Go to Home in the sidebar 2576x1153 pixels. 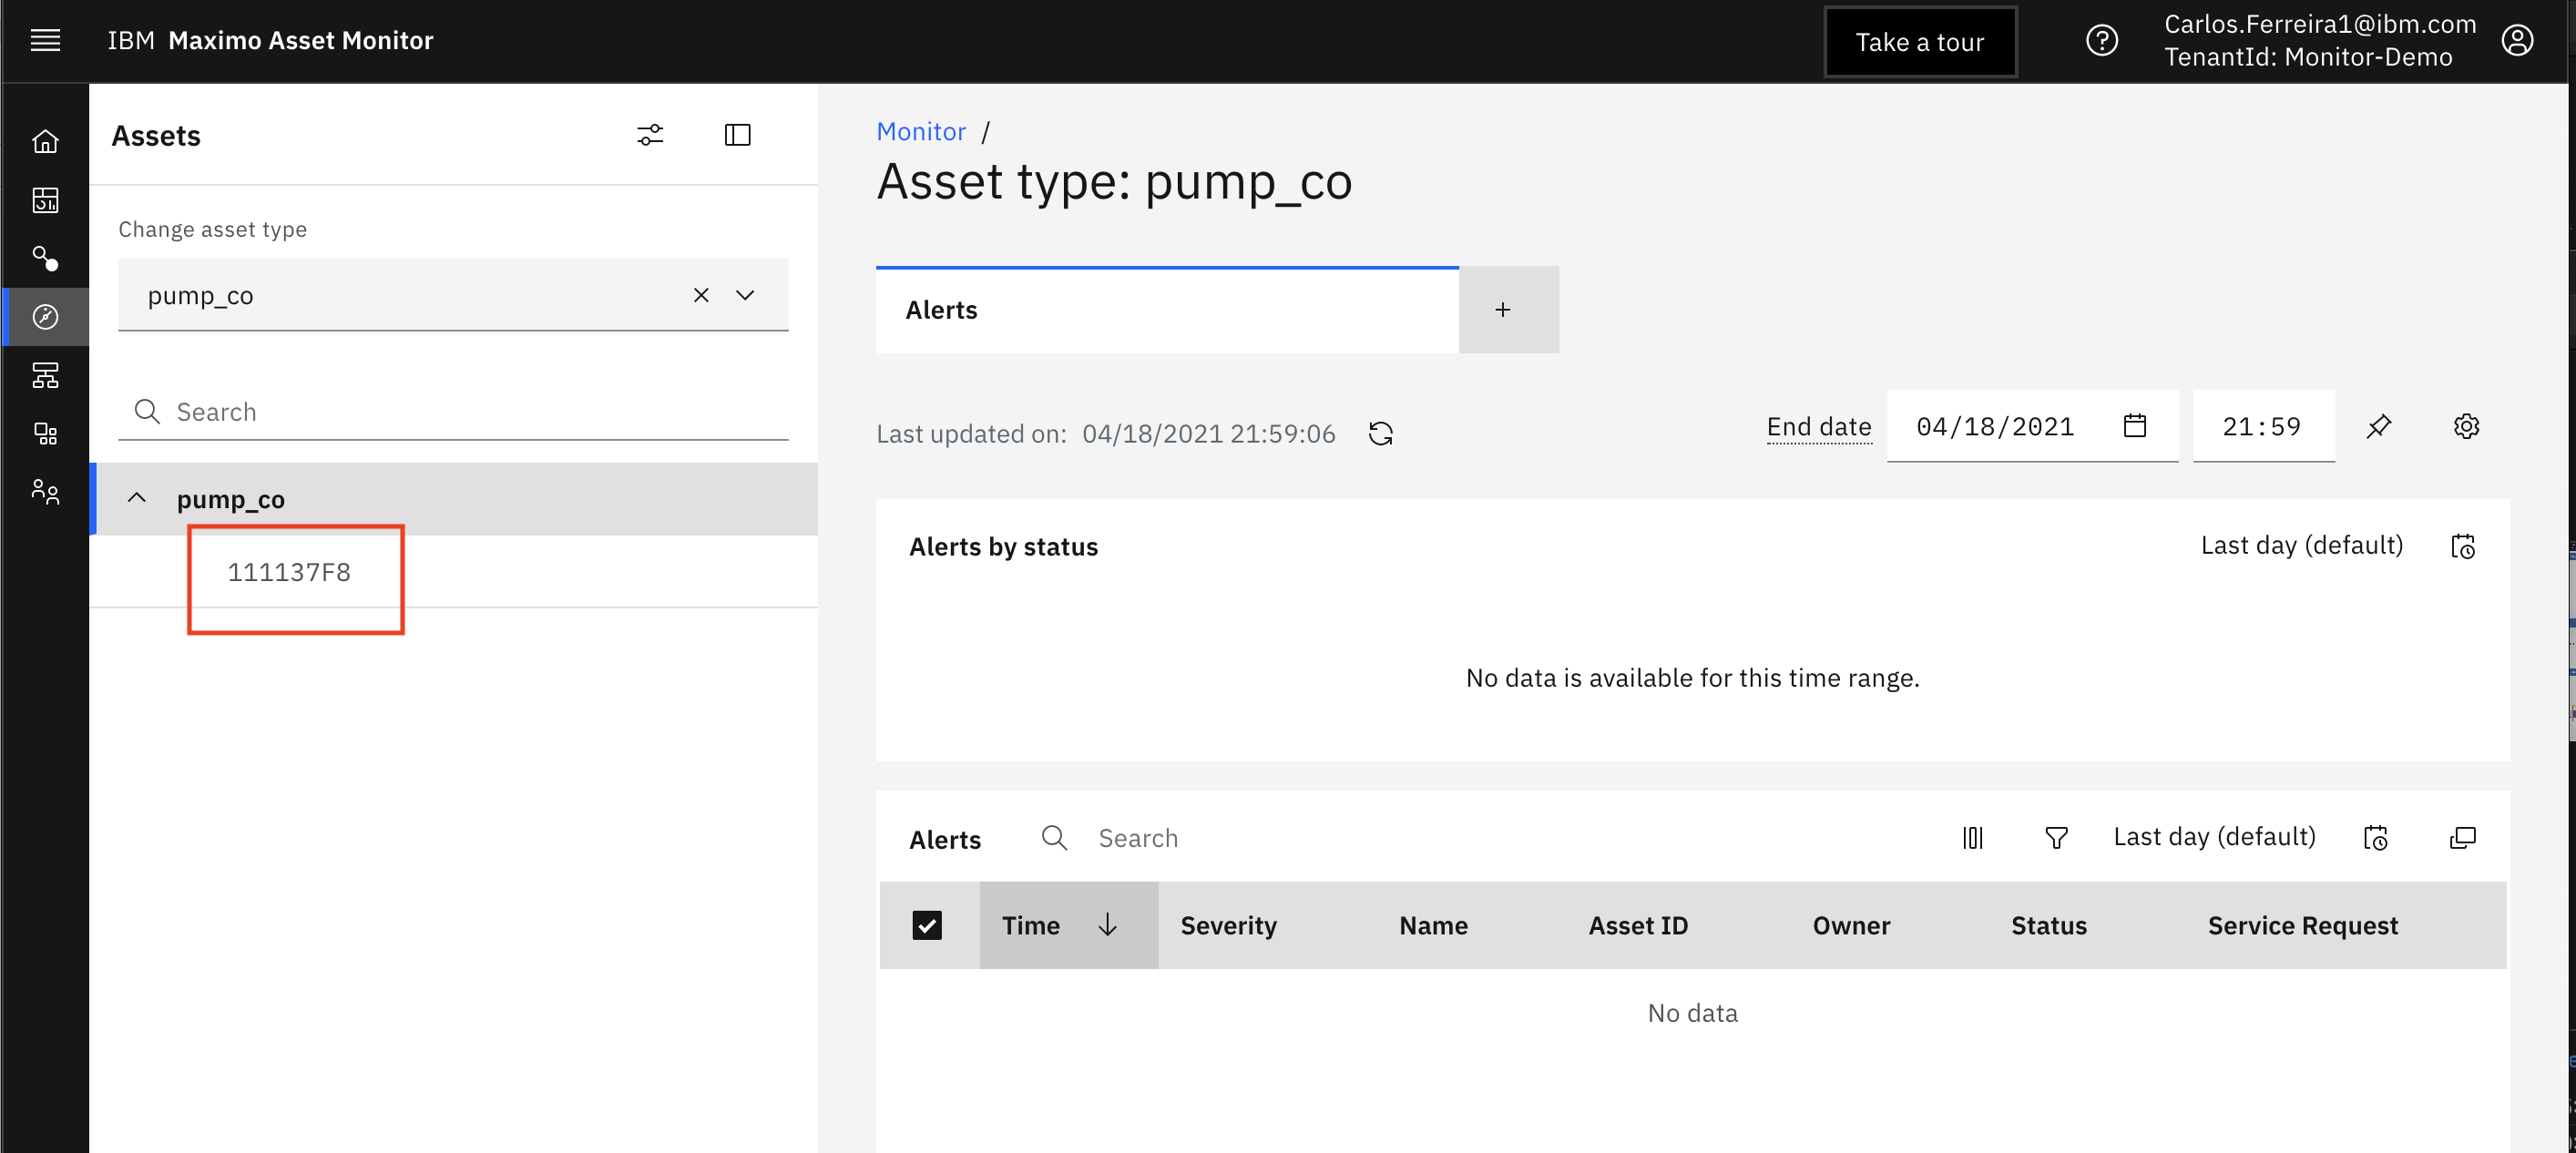[45, 141]
